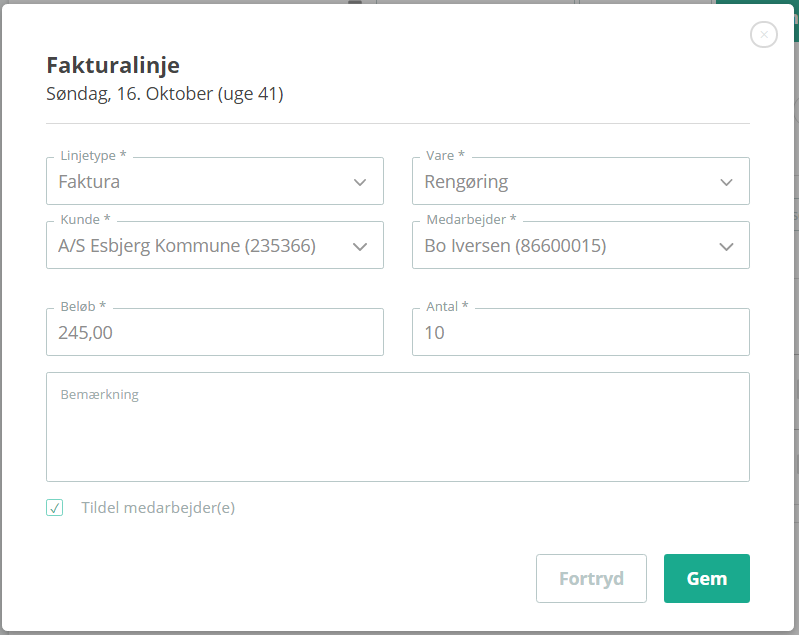This screenshot has width=799, height=635.
Task: Click inside the Bemærkning text area
Action: (397, 427)
